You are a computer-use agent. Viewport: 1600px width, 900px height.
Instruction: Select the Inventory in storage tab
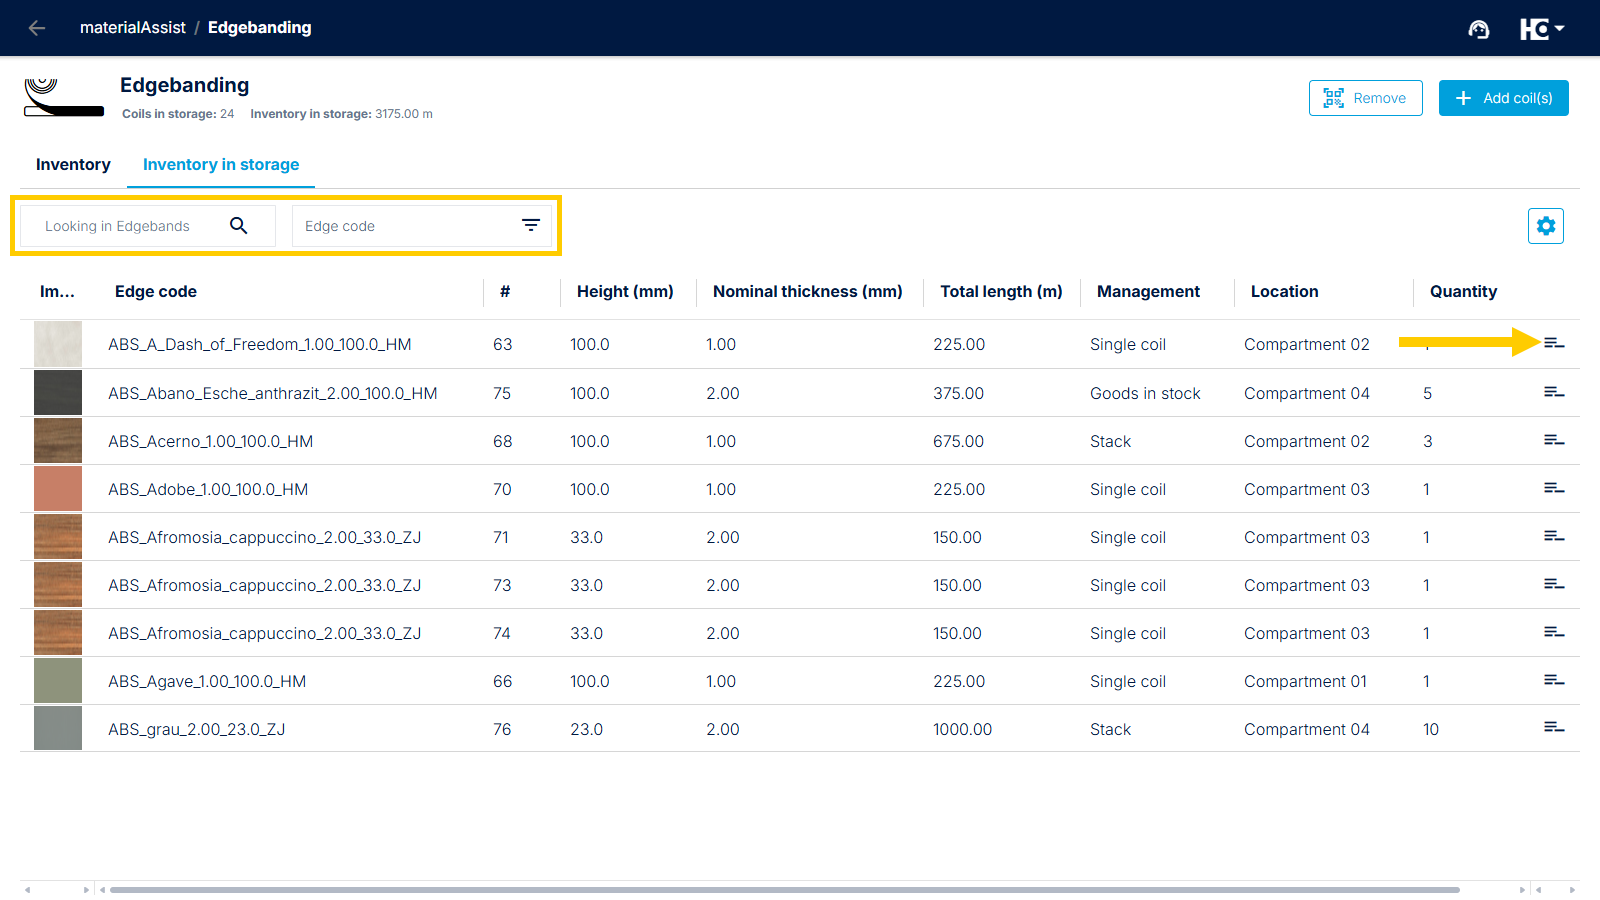click(221, 165)
